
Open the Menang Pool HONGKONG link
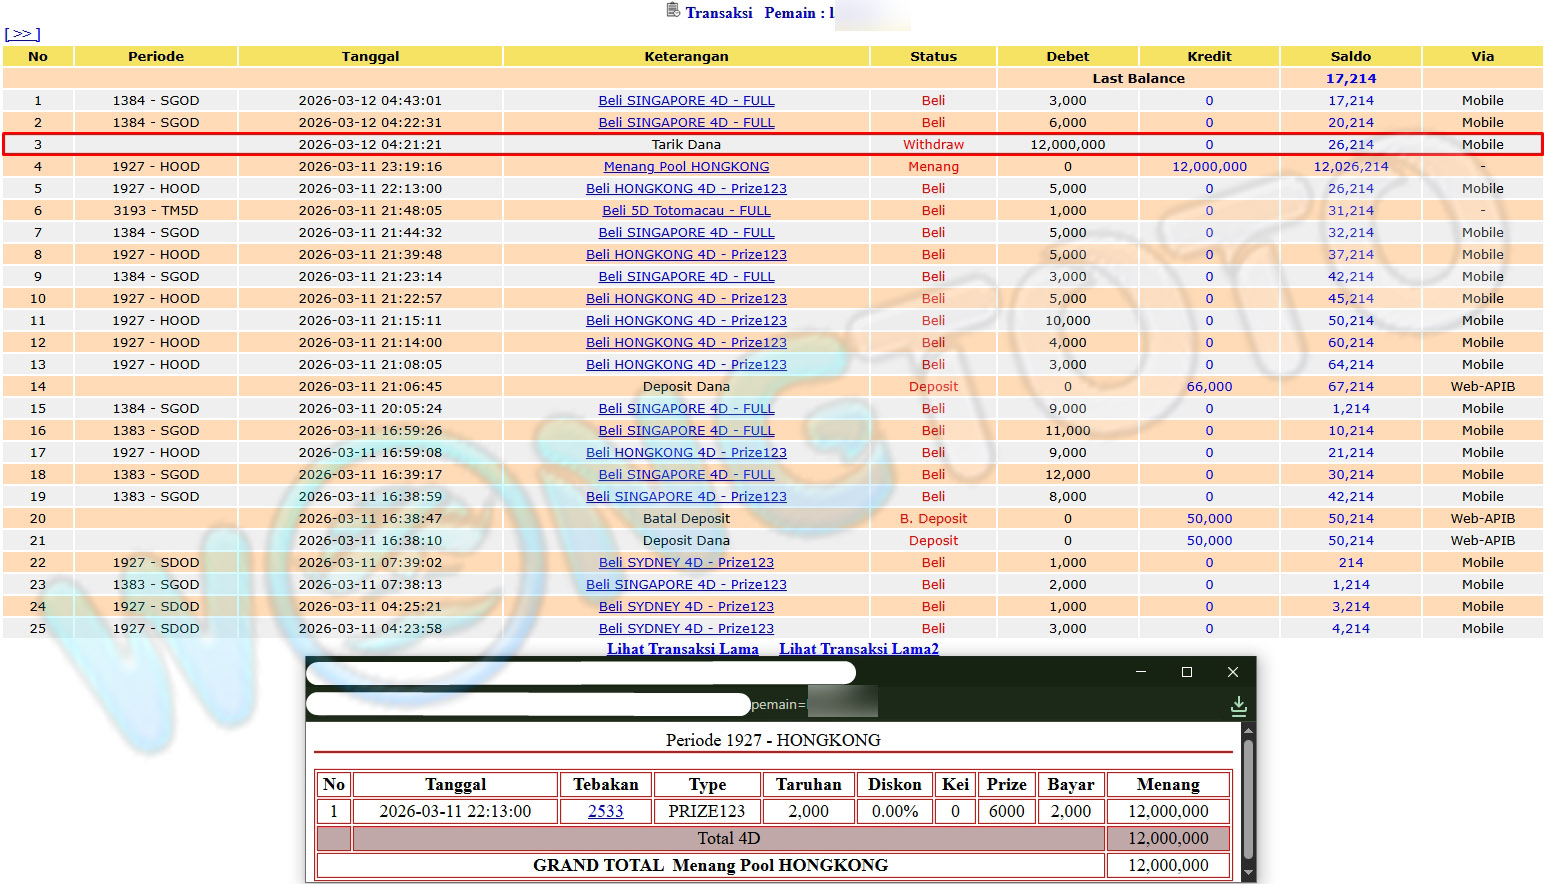tap(686, 167)
